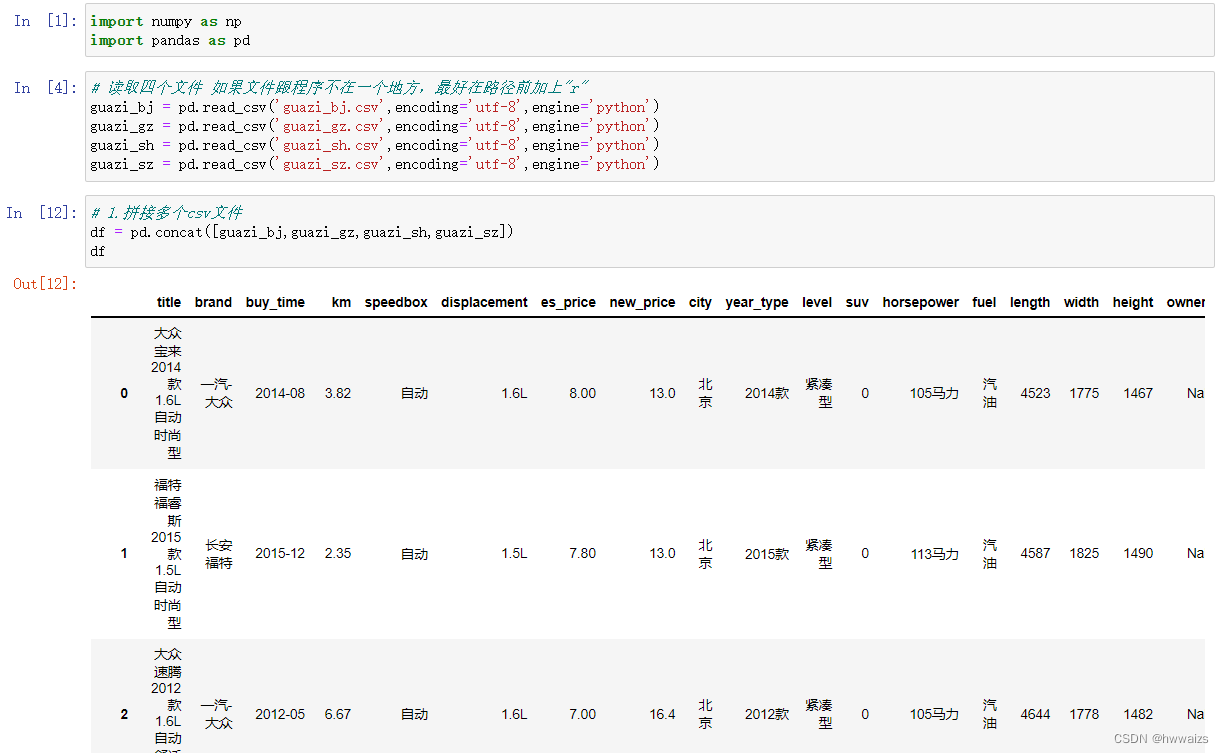
Task: Click the 'horsepower' column header
Action: tap(920, 302)
